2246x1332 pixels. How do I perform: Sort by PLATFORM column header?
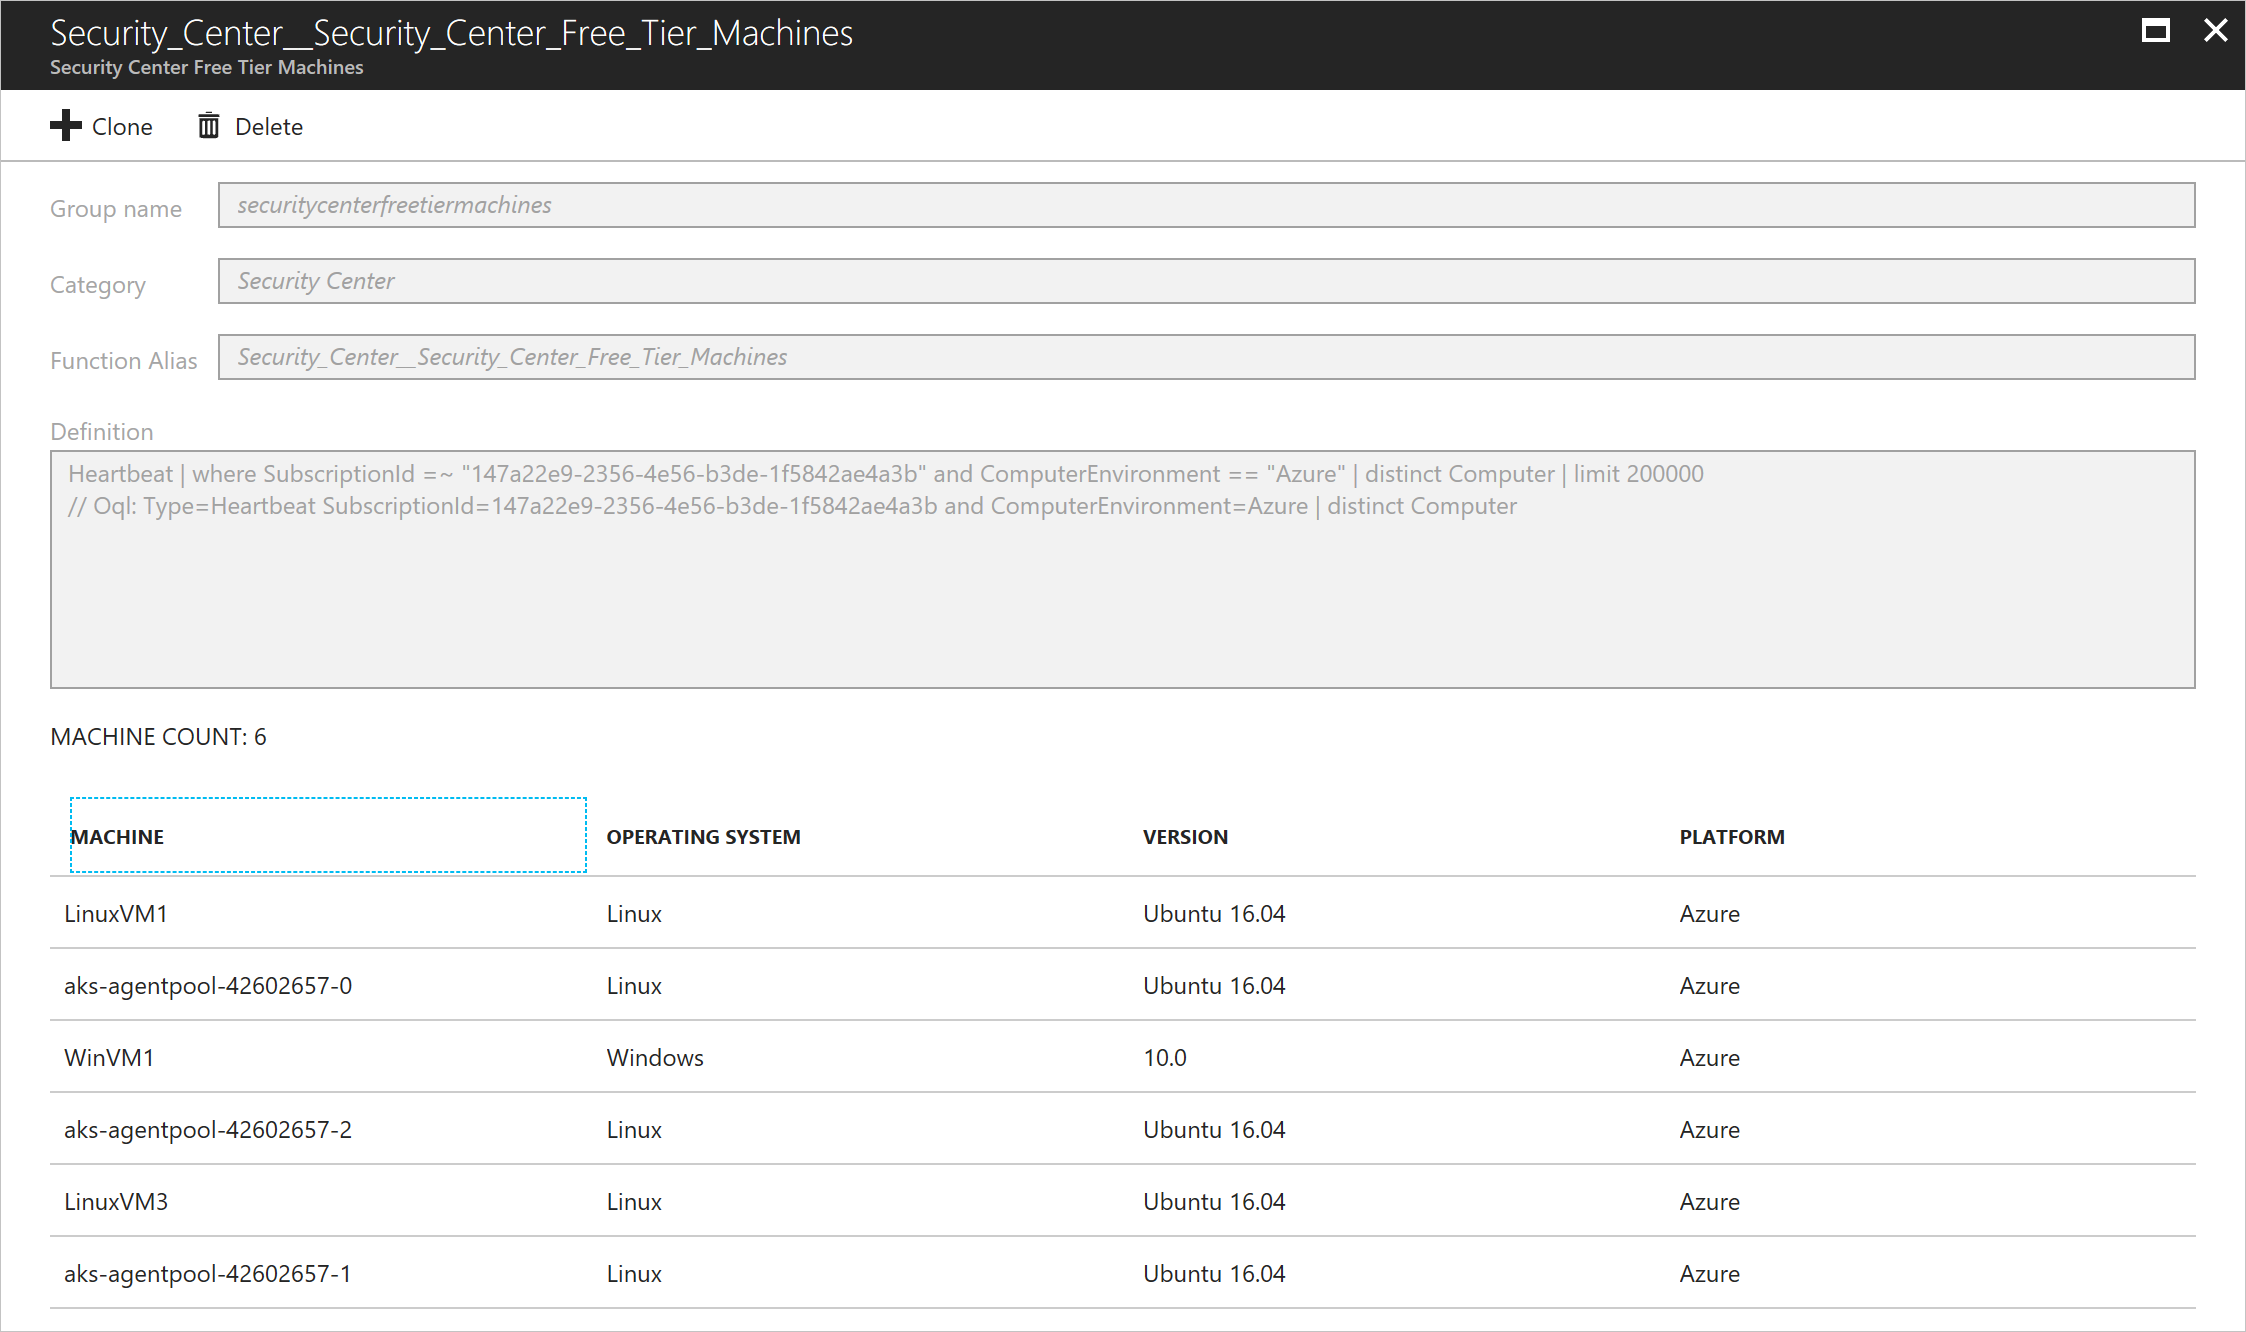1731,837
